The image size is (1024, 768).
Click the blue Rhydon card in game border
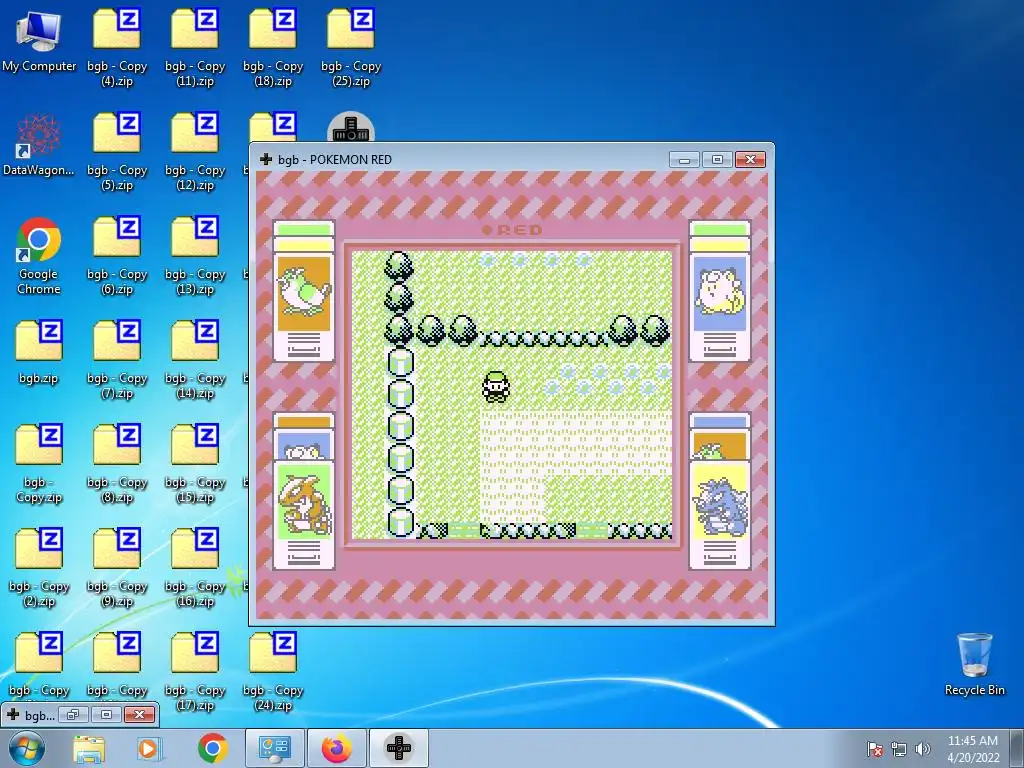pyautogui.click(x=720, y=514)
